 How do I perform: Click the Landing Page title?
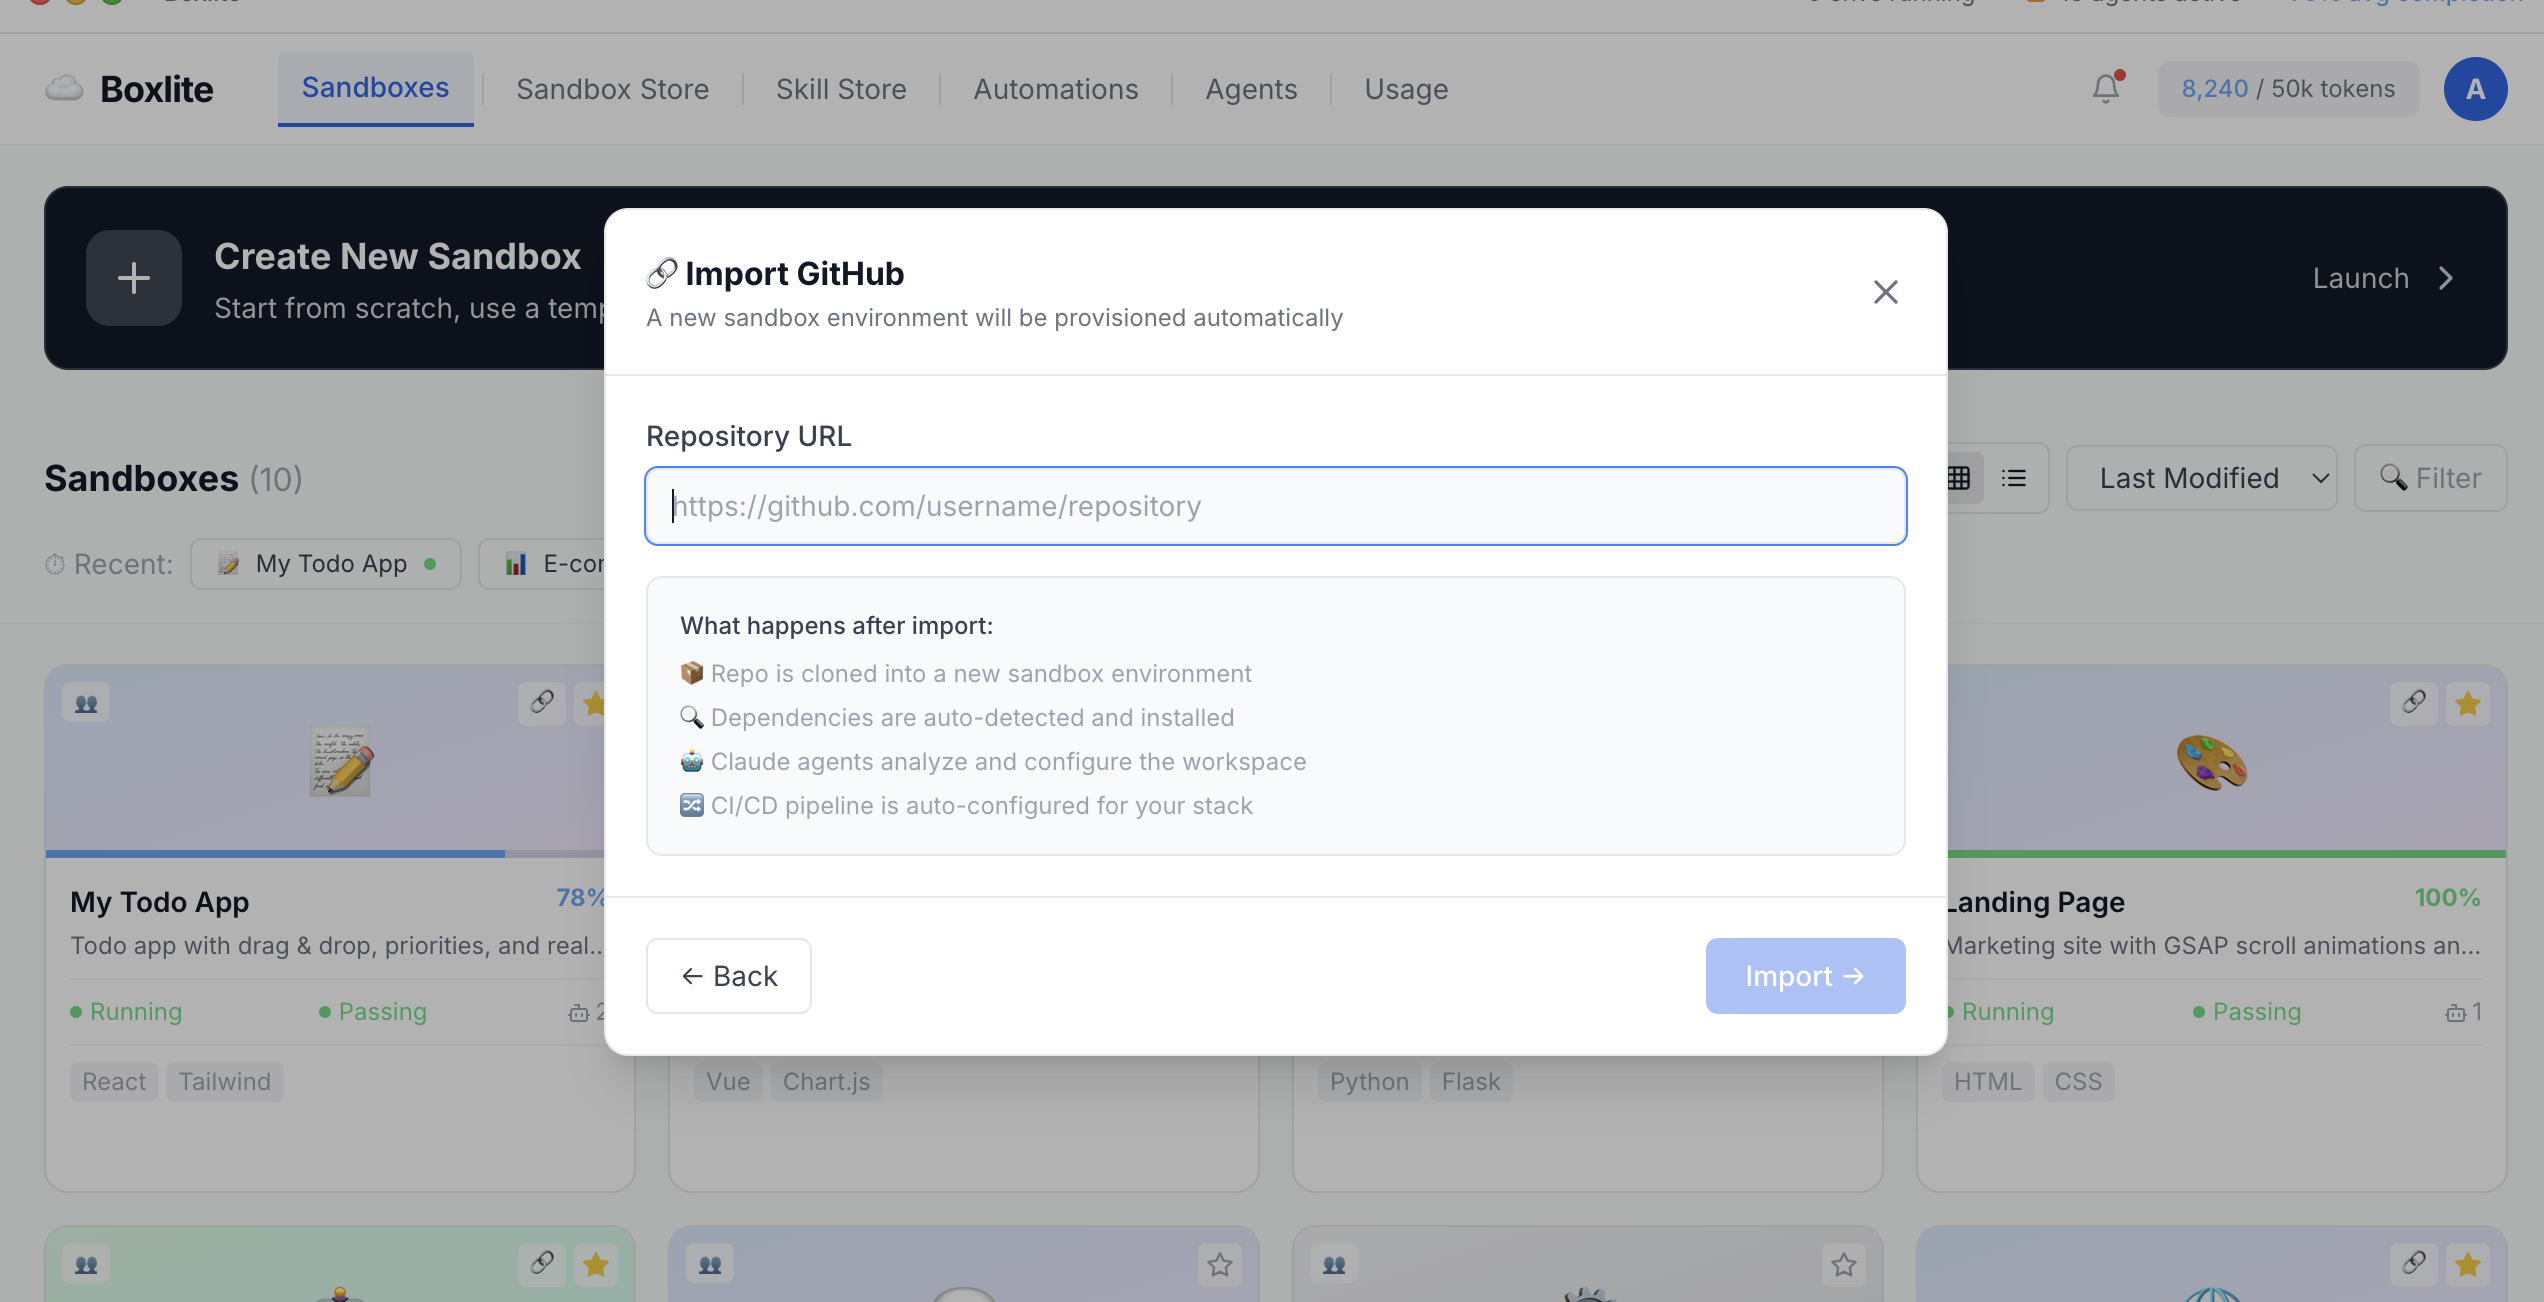pos(2036,902)
